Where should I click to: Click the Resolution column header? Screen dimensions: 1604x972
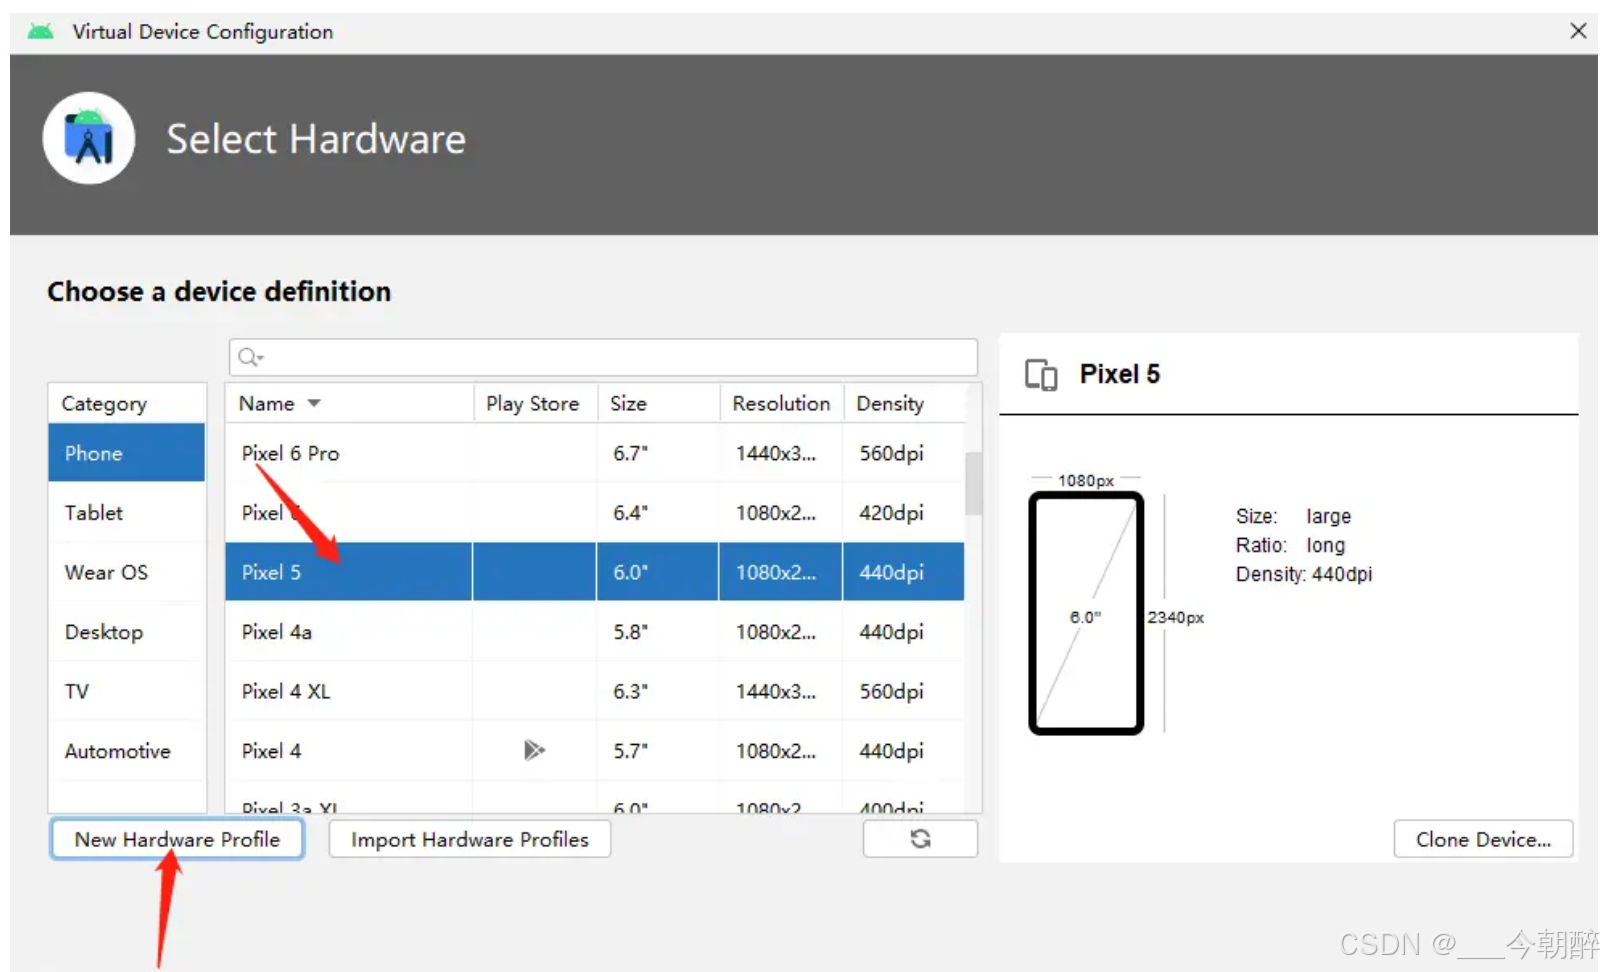coord(781,403)
